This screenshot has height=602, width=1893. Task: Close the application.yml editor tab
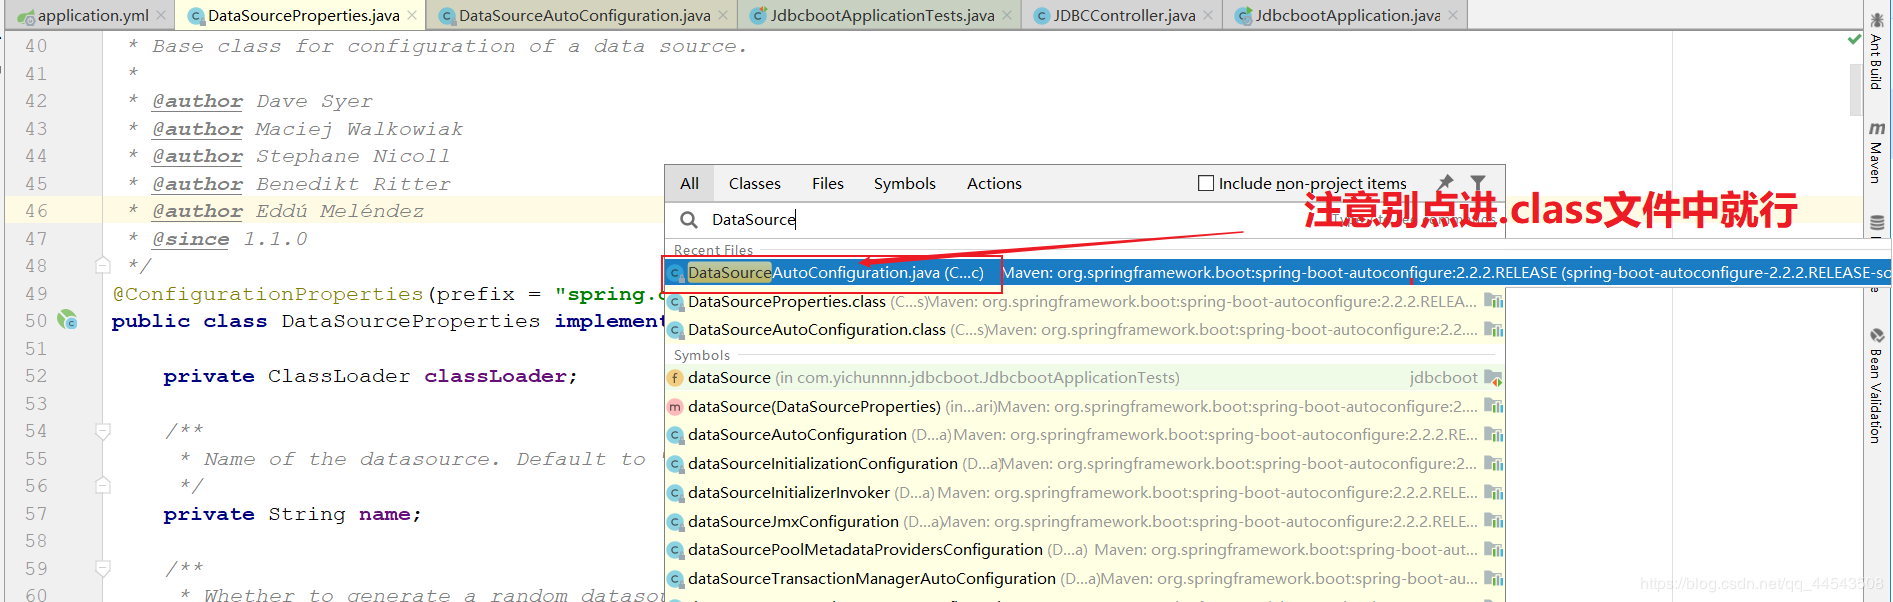pyautogui.click(x=160, y=15)
